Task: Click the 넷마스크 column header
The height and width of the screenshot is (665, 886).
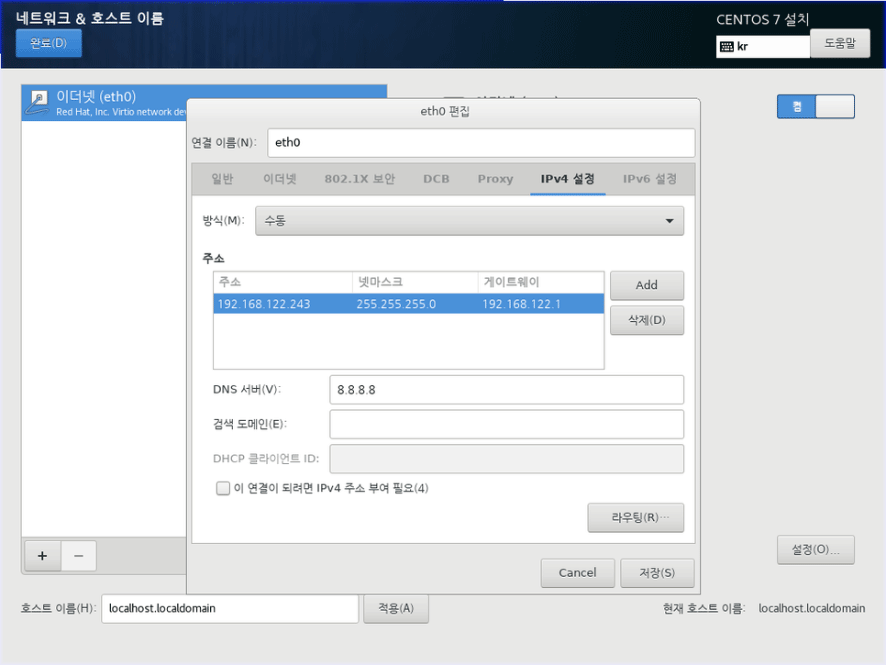Action: coord(415,282)
